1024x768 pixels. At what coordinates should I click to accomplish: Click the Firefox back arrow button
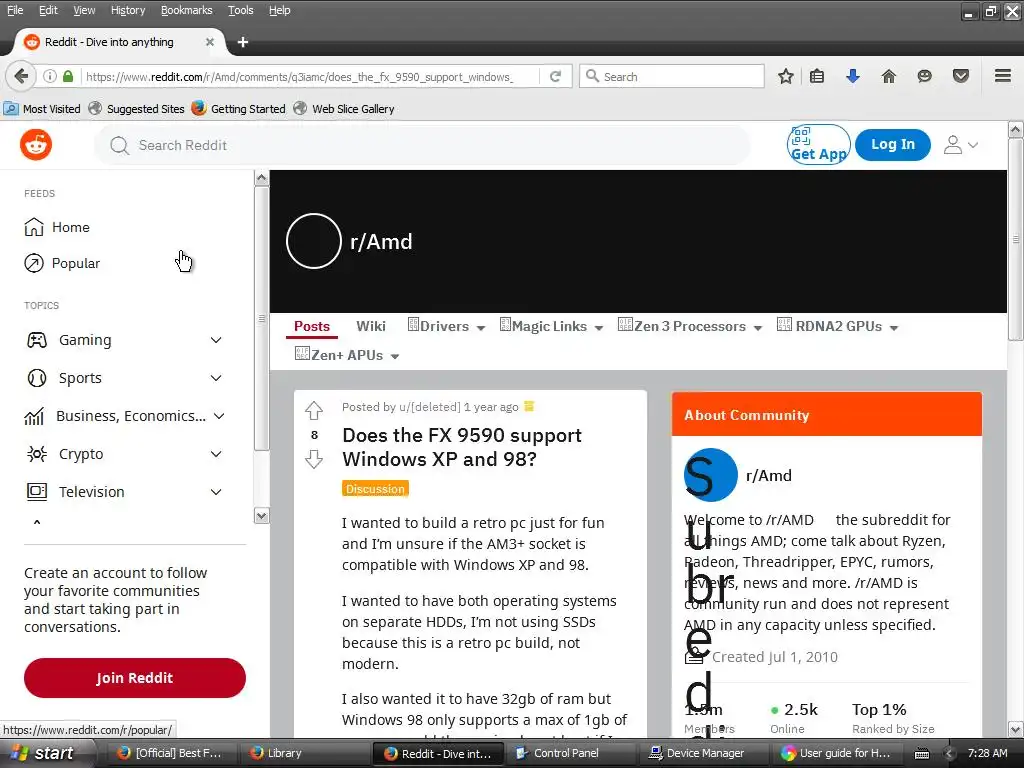[x=20, y=76]
